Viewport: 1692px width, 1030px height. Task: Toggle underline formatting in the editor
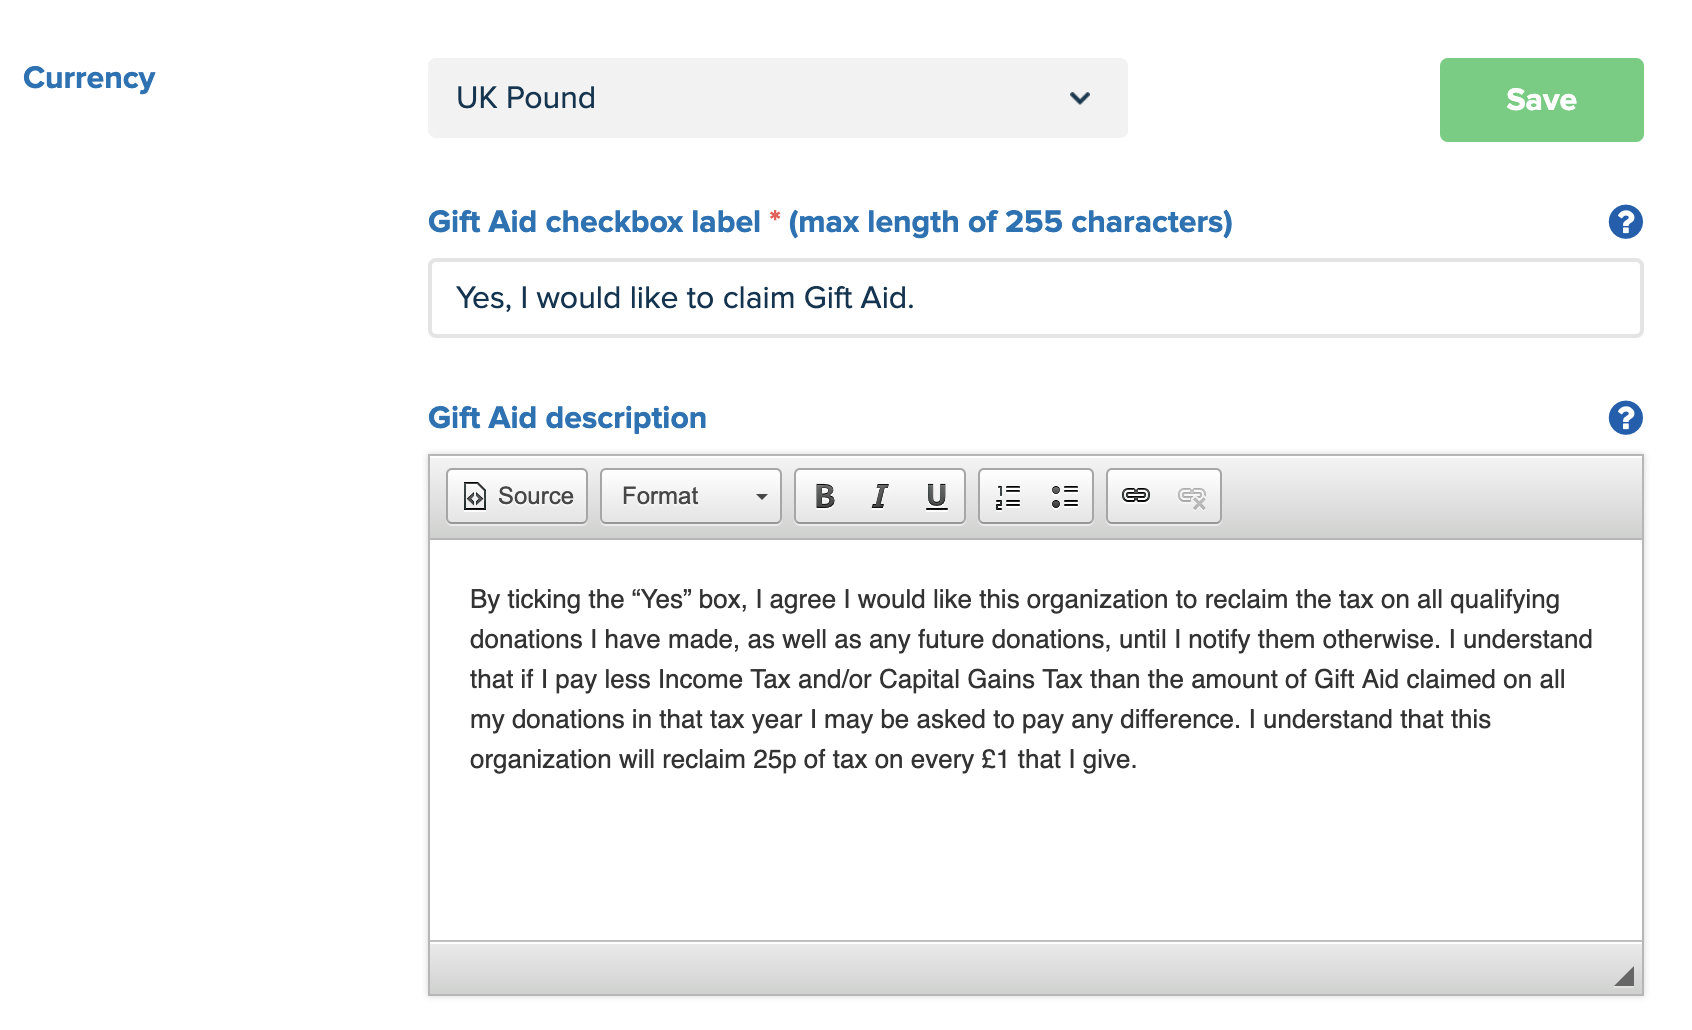[x=936, y=496]
